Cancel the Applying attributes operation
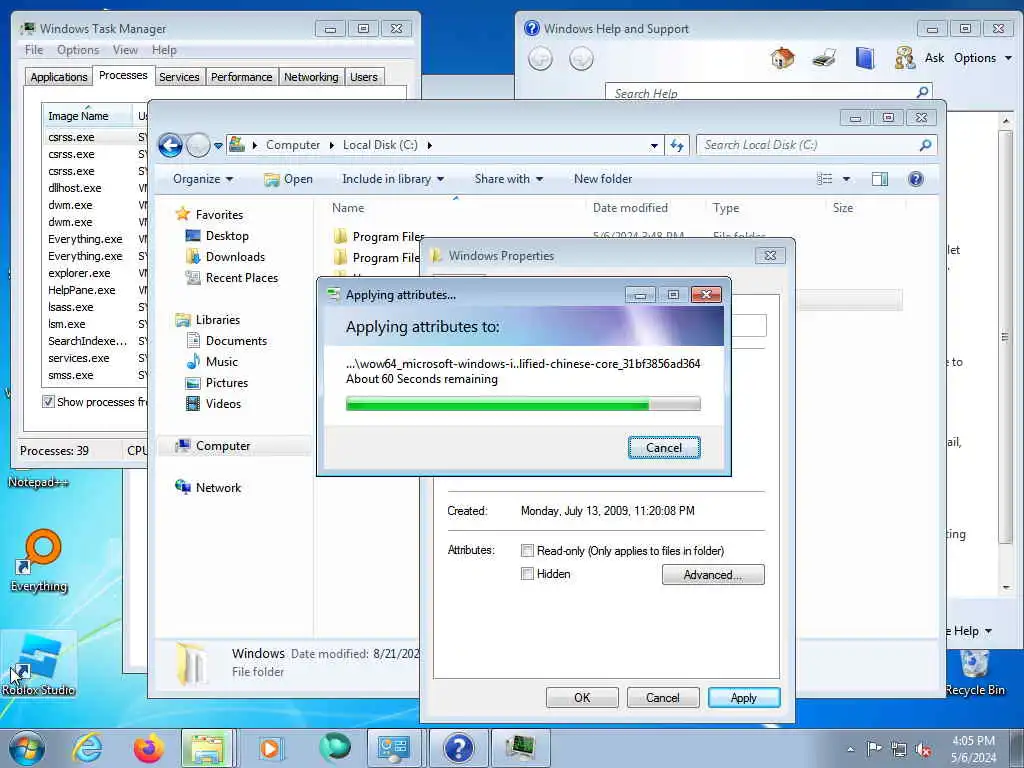The height and width of the screenshot is (768, 1024). click(x=664, y=448)
